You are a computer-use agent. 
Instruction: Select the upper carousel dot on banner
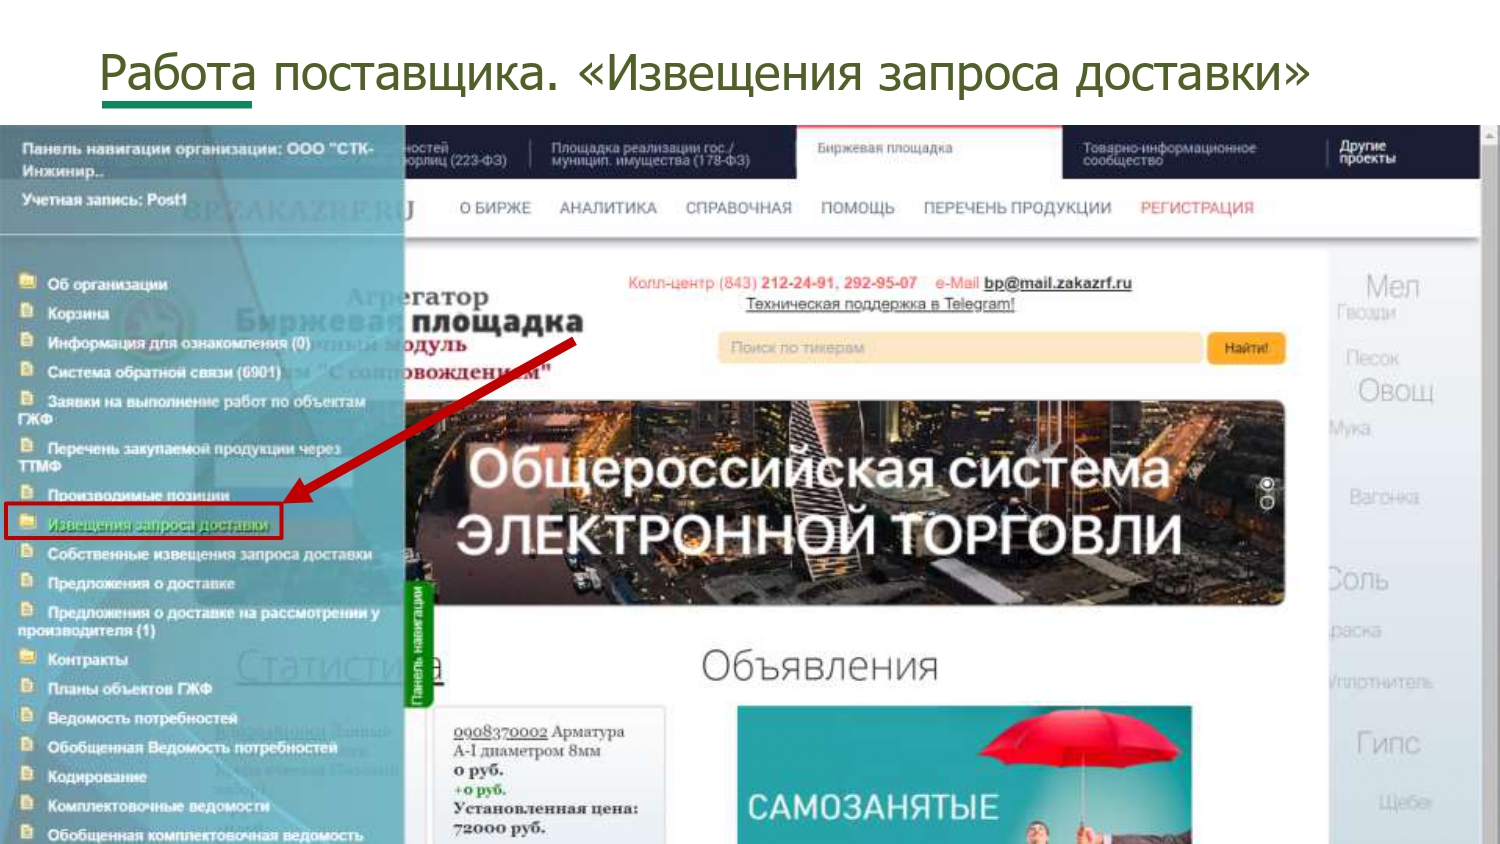pos(1267,485)
